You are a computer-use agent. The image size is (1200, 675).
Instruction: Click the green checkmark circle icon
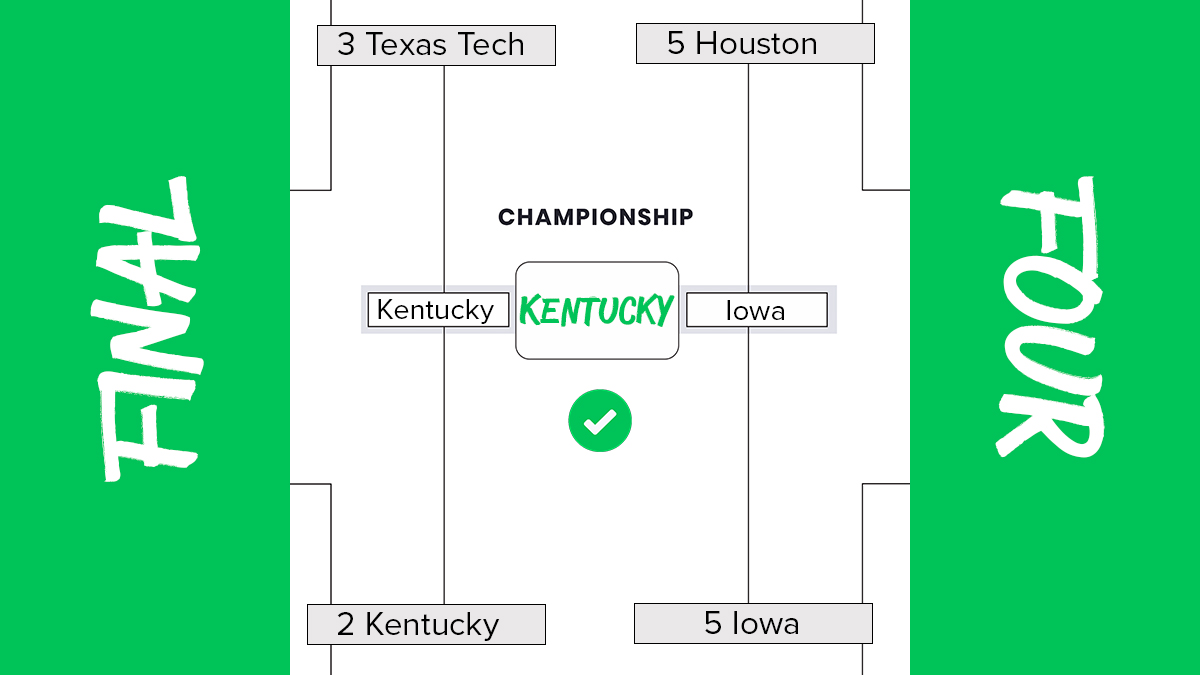600,420
